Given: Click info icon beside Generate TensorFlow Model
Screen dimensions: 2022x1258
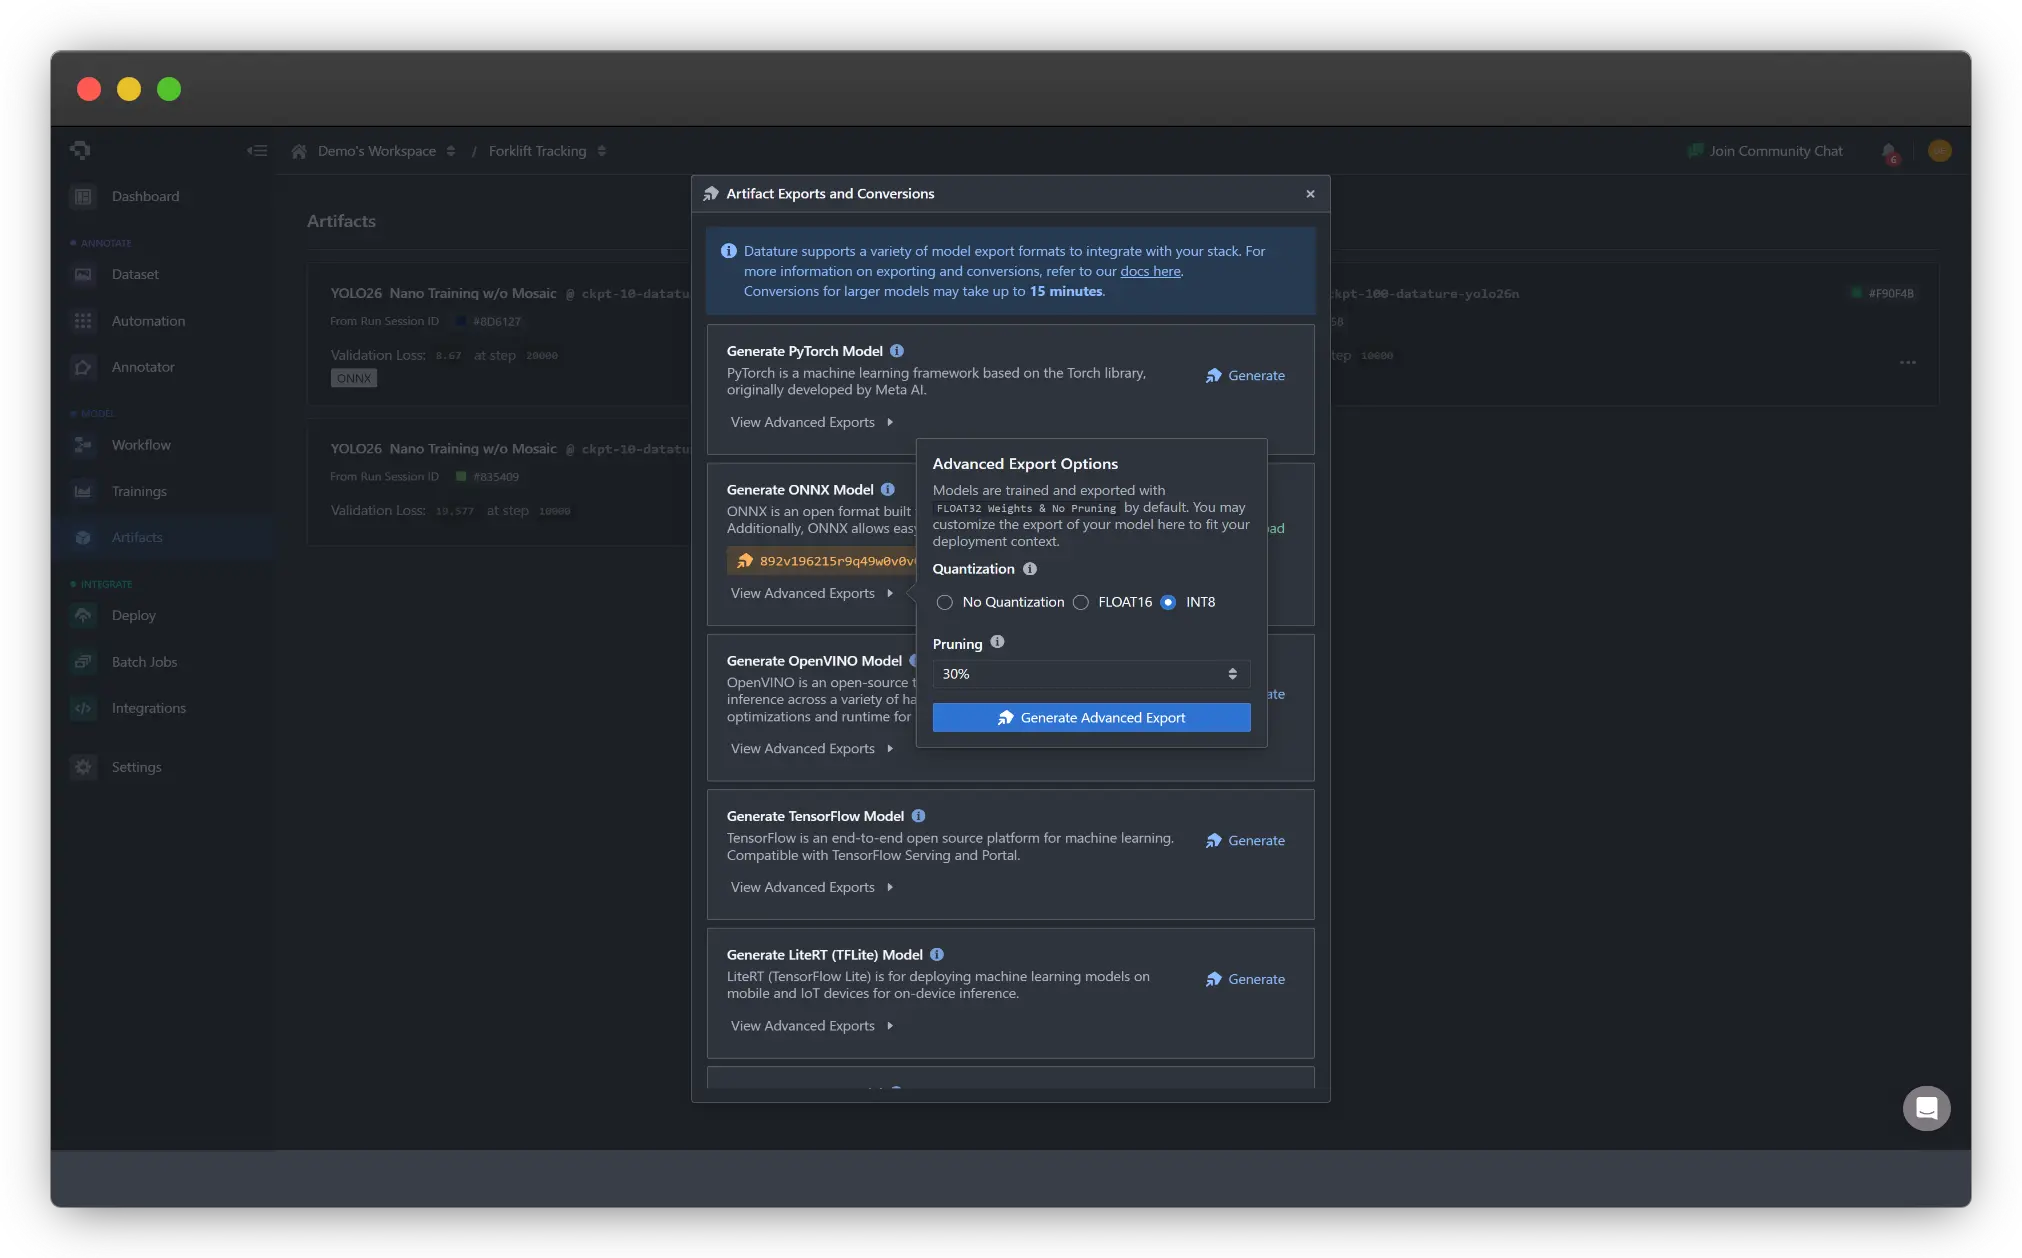Looking at the screenshot, I should pos(918,816).
